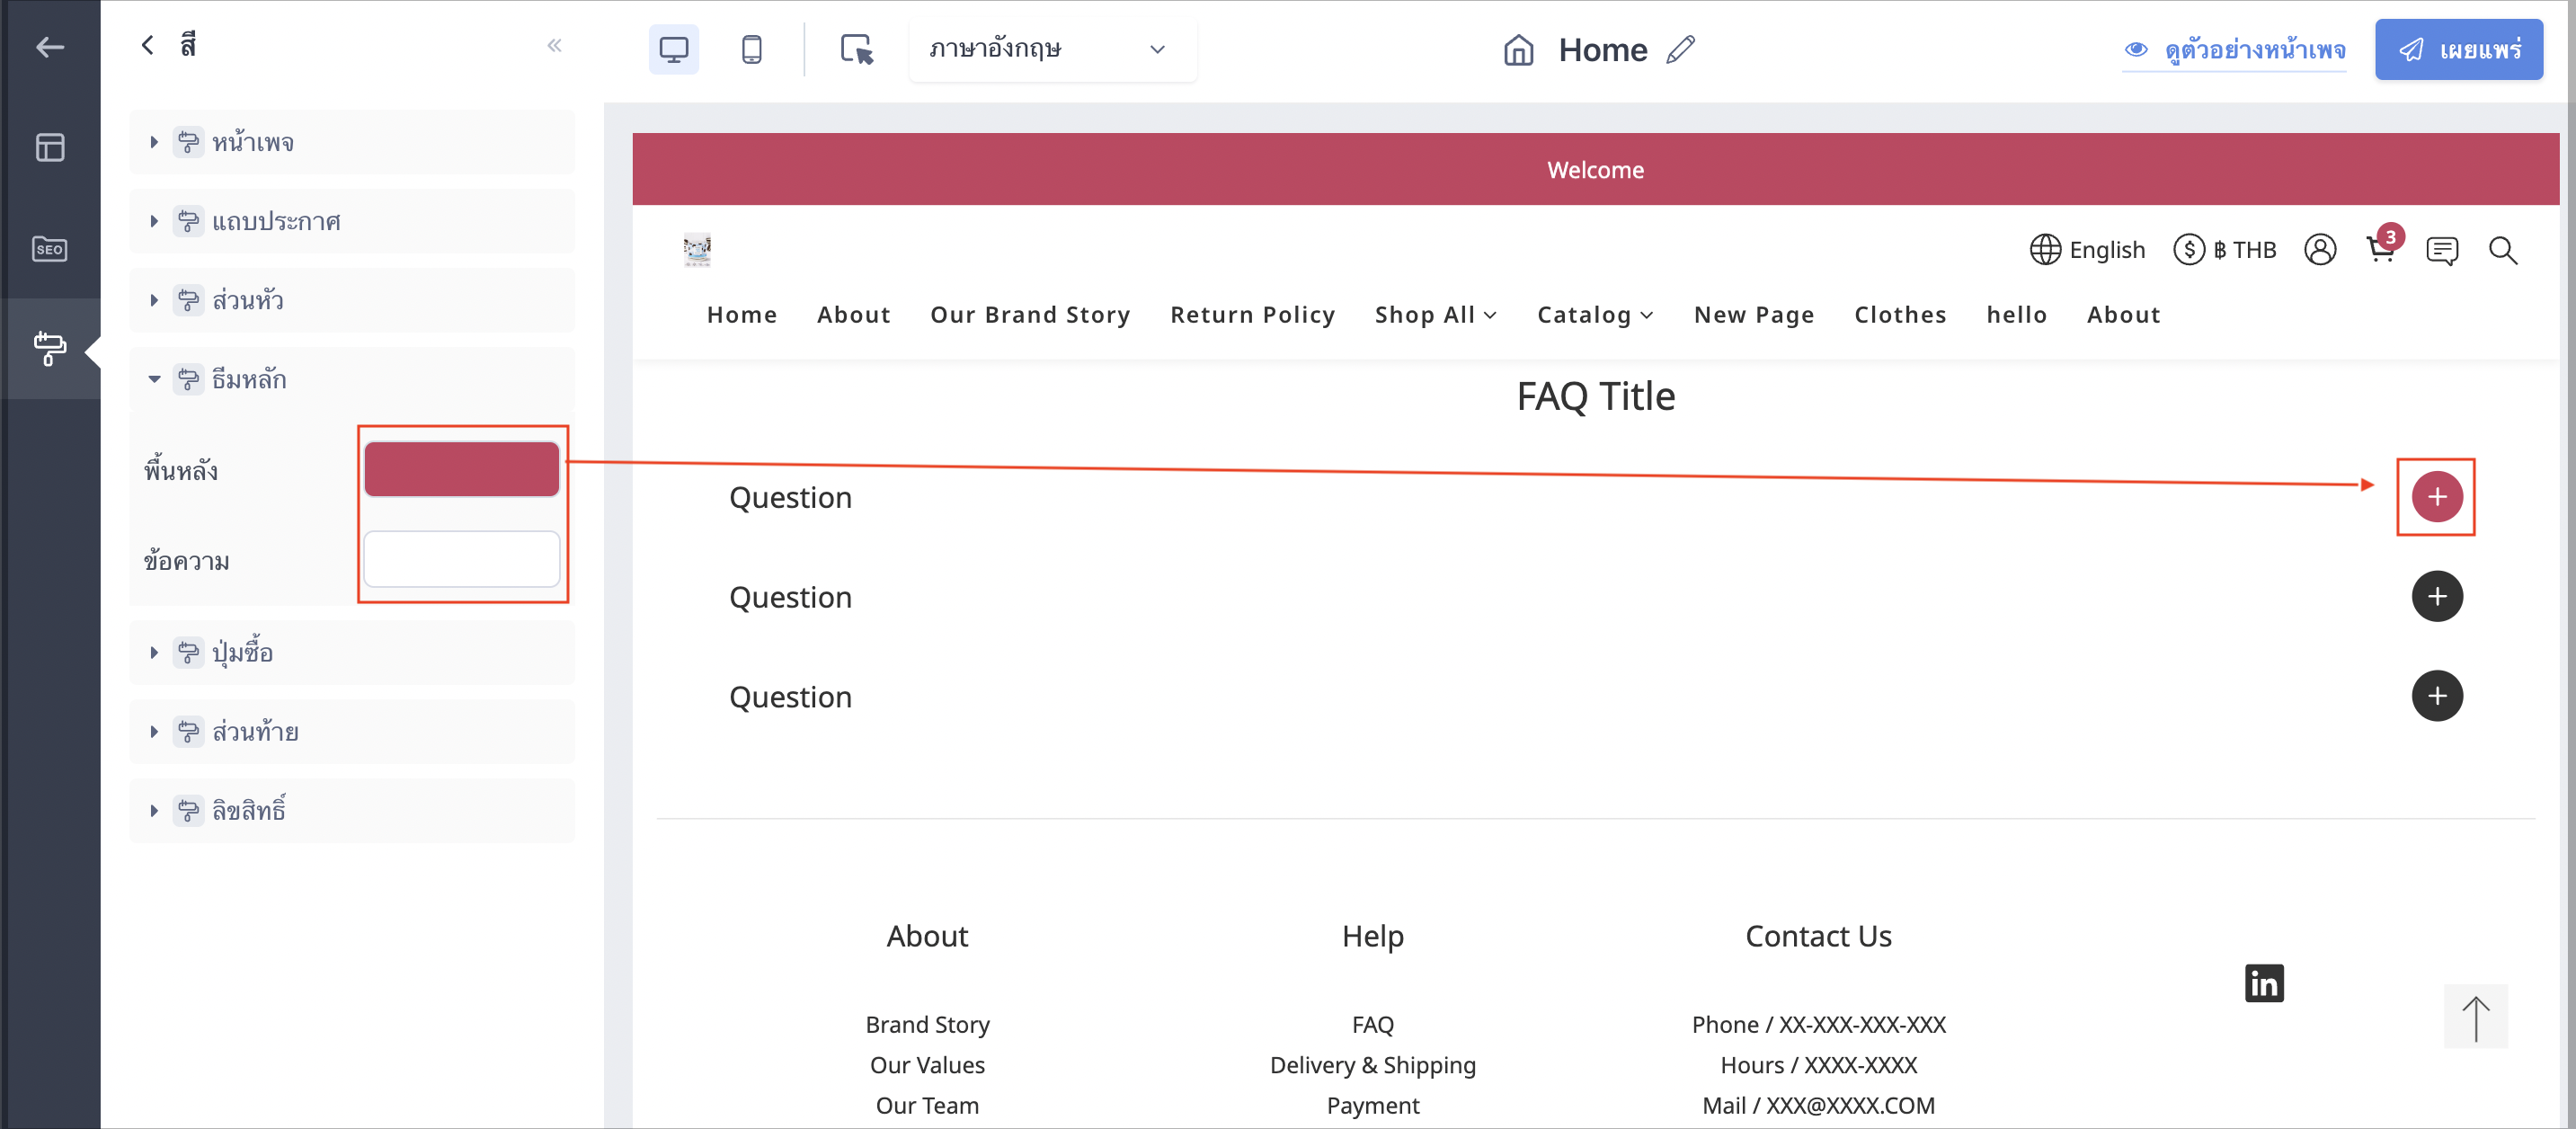Expand the ส่วนท้าย section
The height and width of the screenshot is (1129, 2576).
pyautogui.click(x=352, y=731)
